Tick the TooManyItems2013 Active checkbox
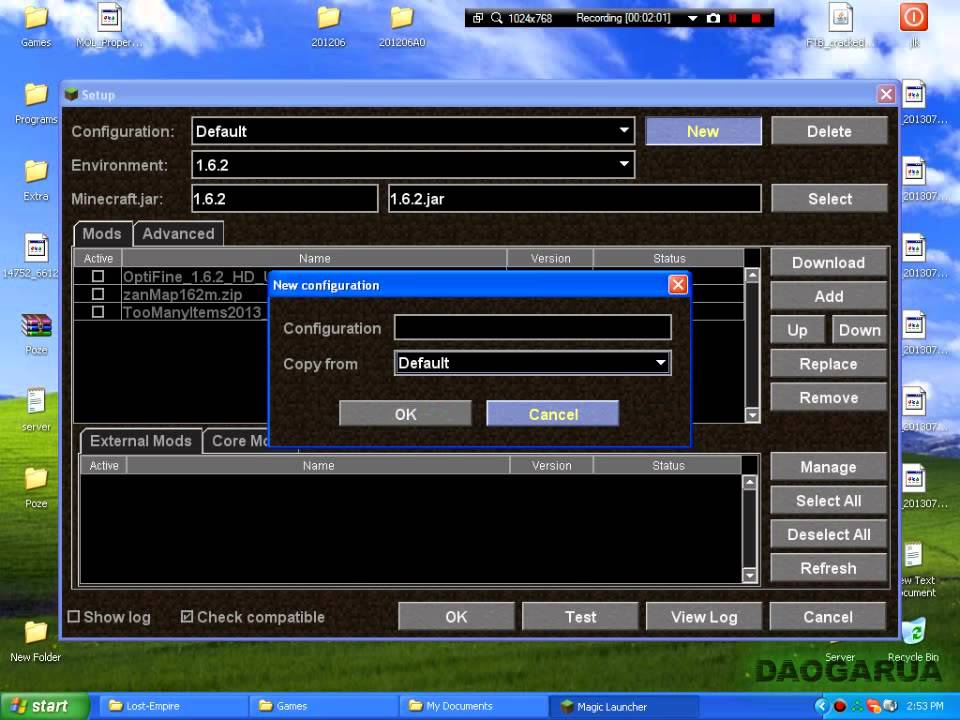This screenshot has width=960, height=720. (97, 312)
